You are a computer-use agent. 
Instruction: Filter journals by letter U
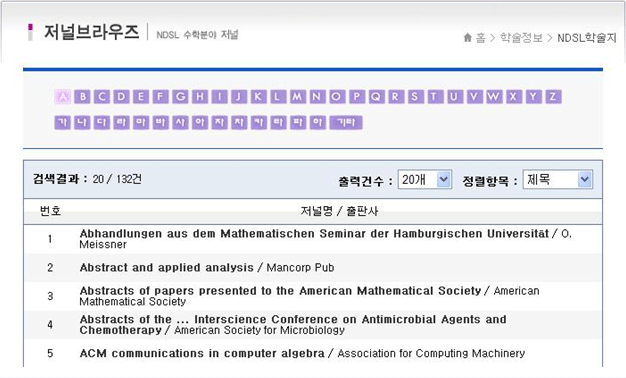[x=455, y=97]
